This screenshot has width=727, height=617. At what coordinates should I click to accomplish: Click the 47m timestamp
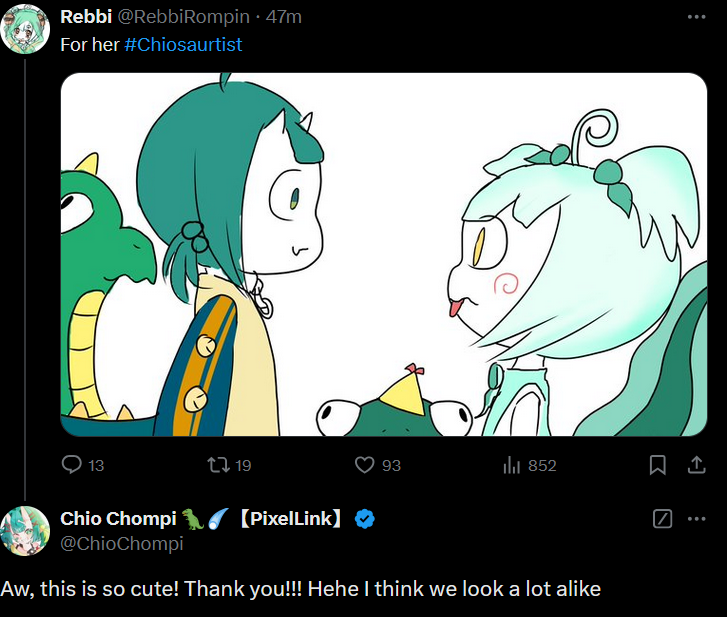(284, 17)
